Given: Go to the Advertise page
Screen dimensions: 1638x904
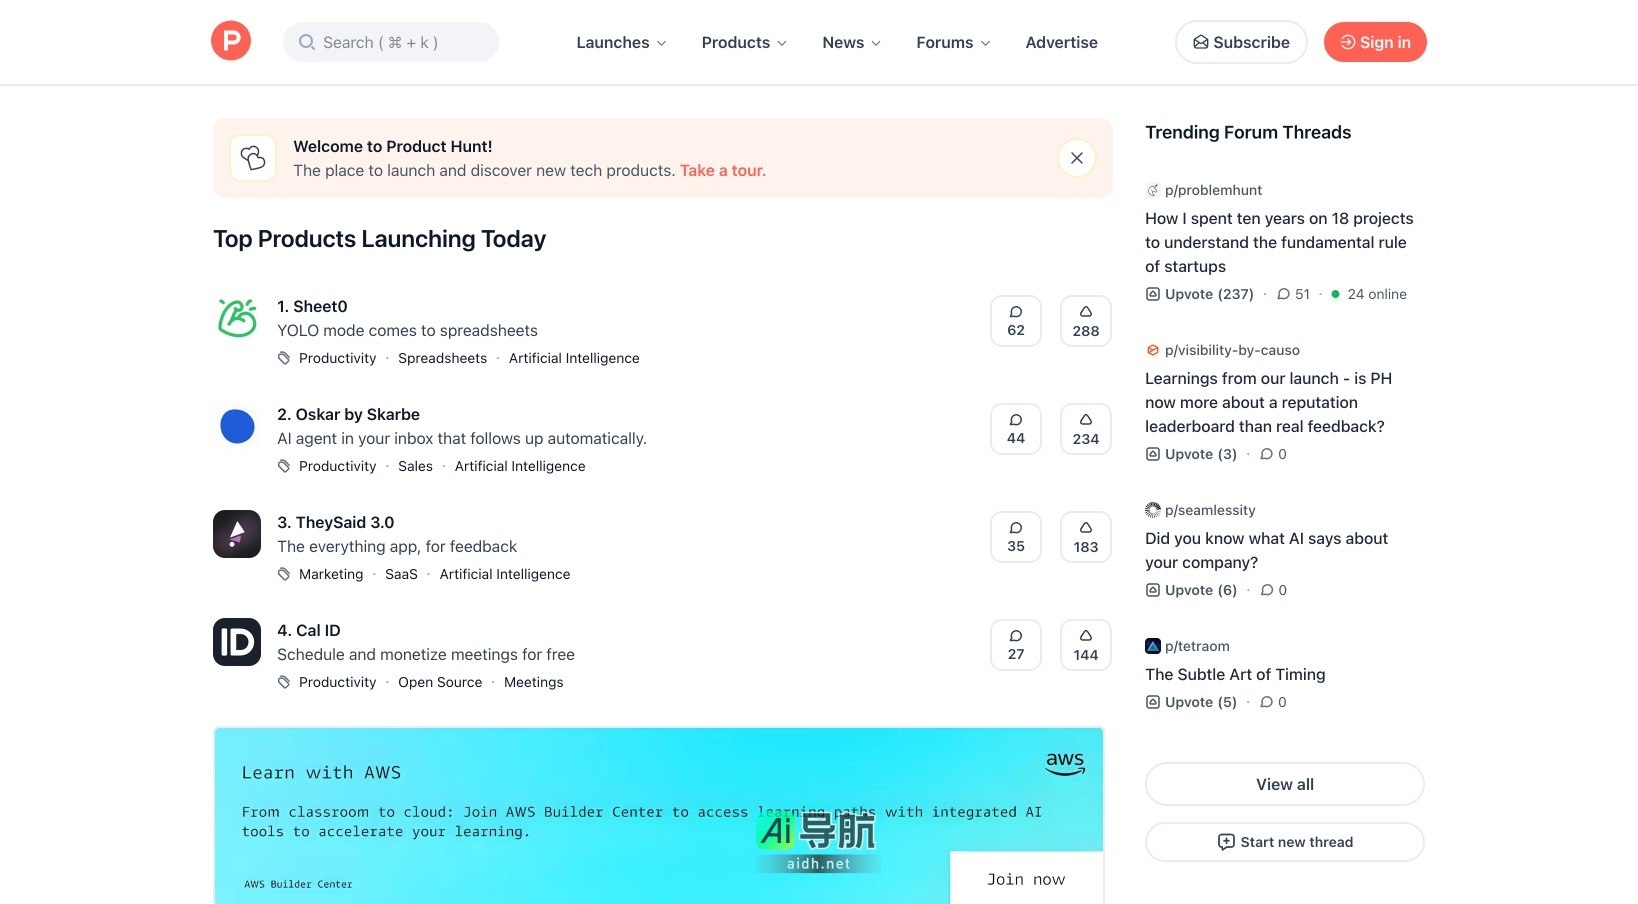Looking at the screenshot, I should point(1061,42).
